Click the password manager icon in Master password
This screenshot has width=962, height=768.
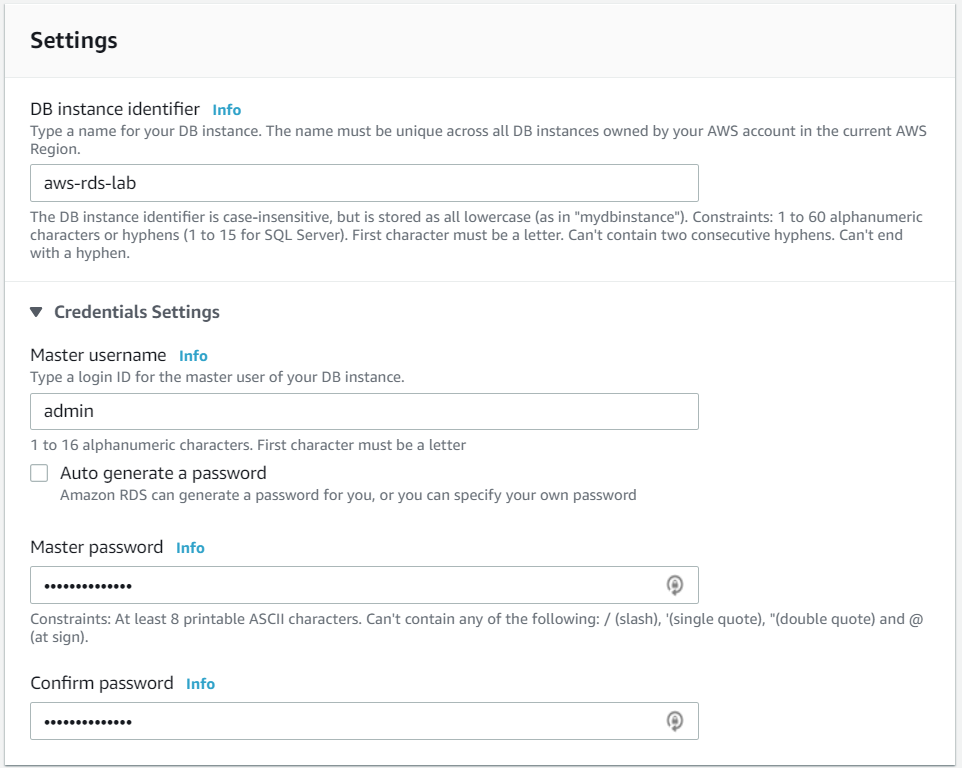674,585
